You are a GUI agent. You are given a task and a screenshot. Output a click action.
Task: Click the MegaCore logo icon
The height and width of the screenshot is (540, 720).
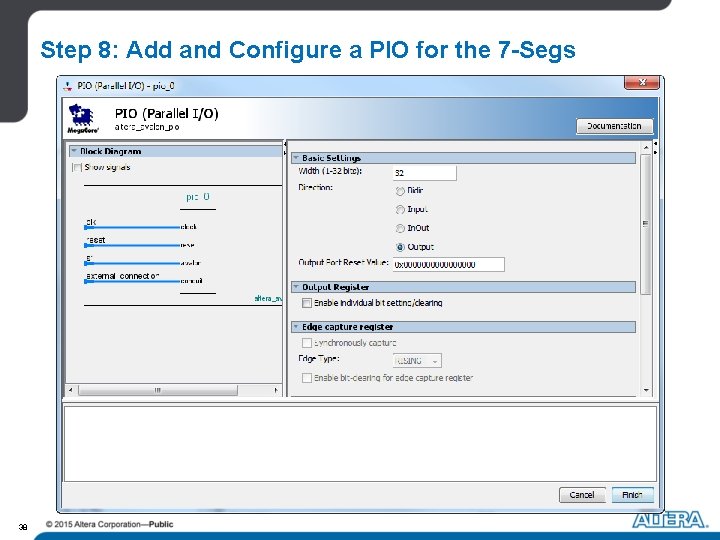pos(83,119)
